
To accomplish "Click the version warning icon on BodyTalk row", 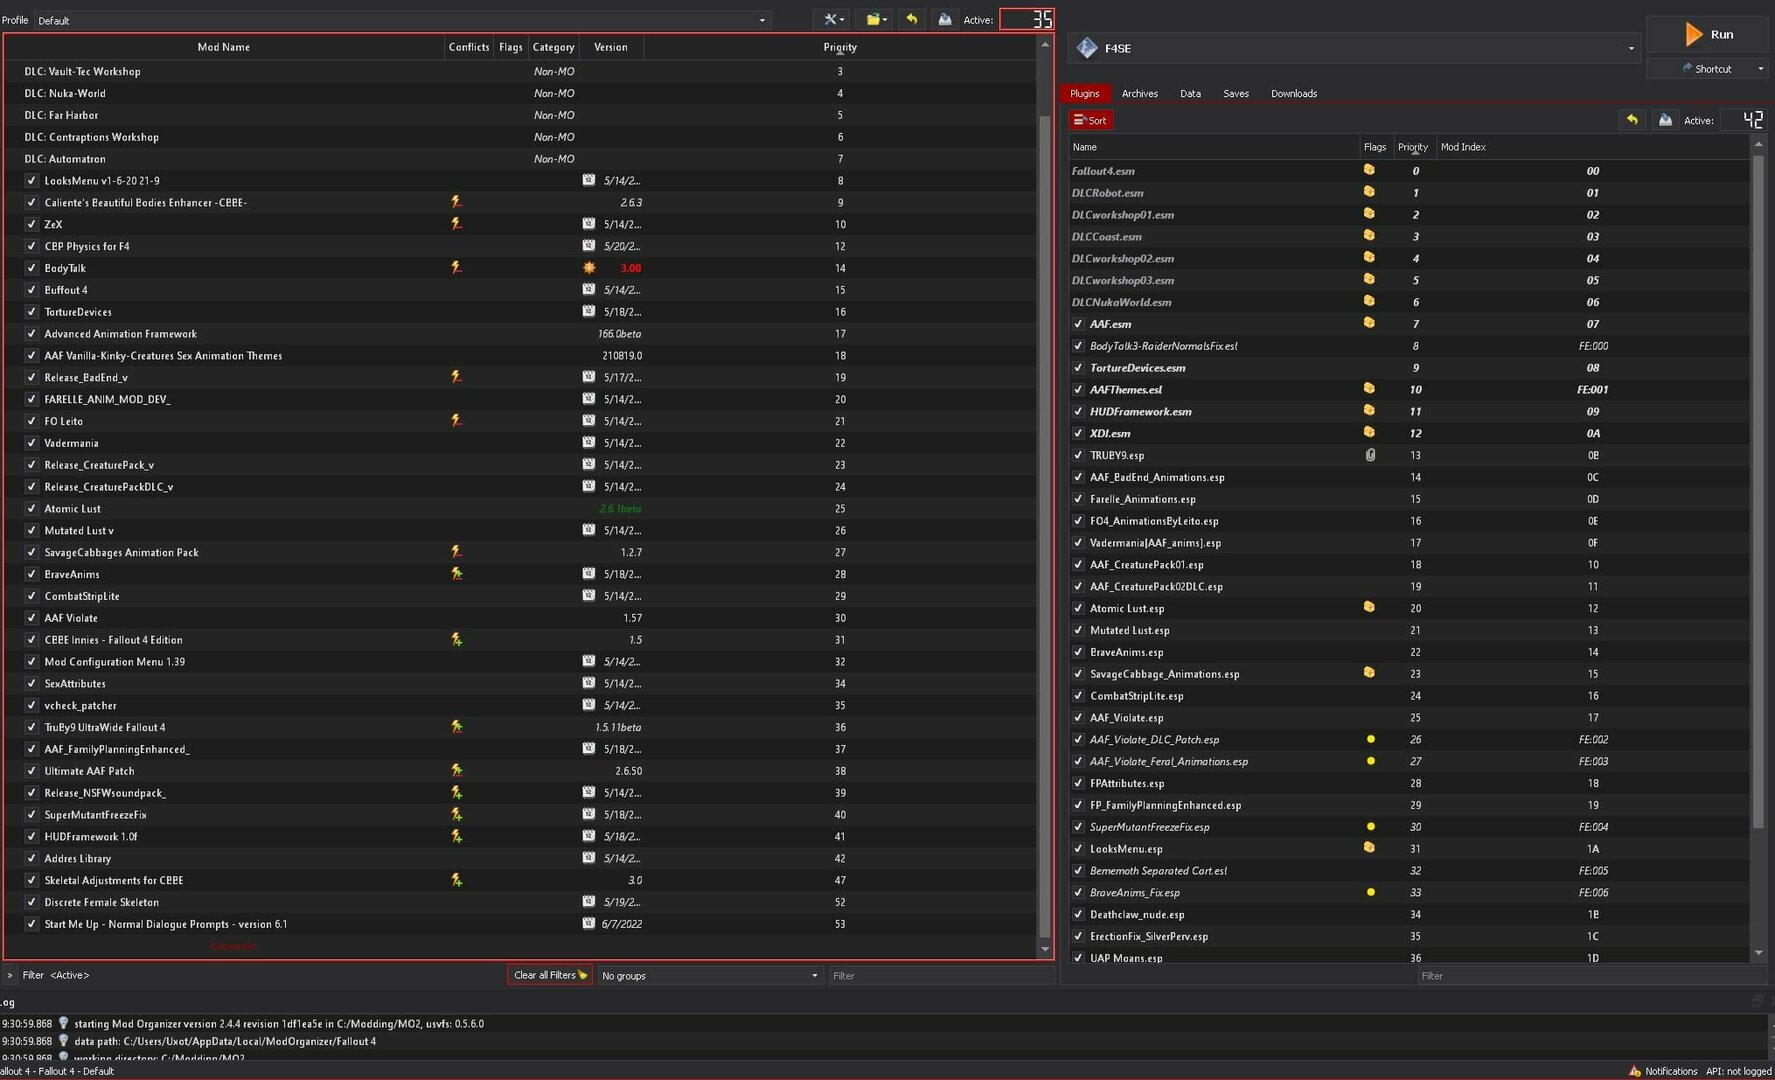I will [x=589, y=268].
